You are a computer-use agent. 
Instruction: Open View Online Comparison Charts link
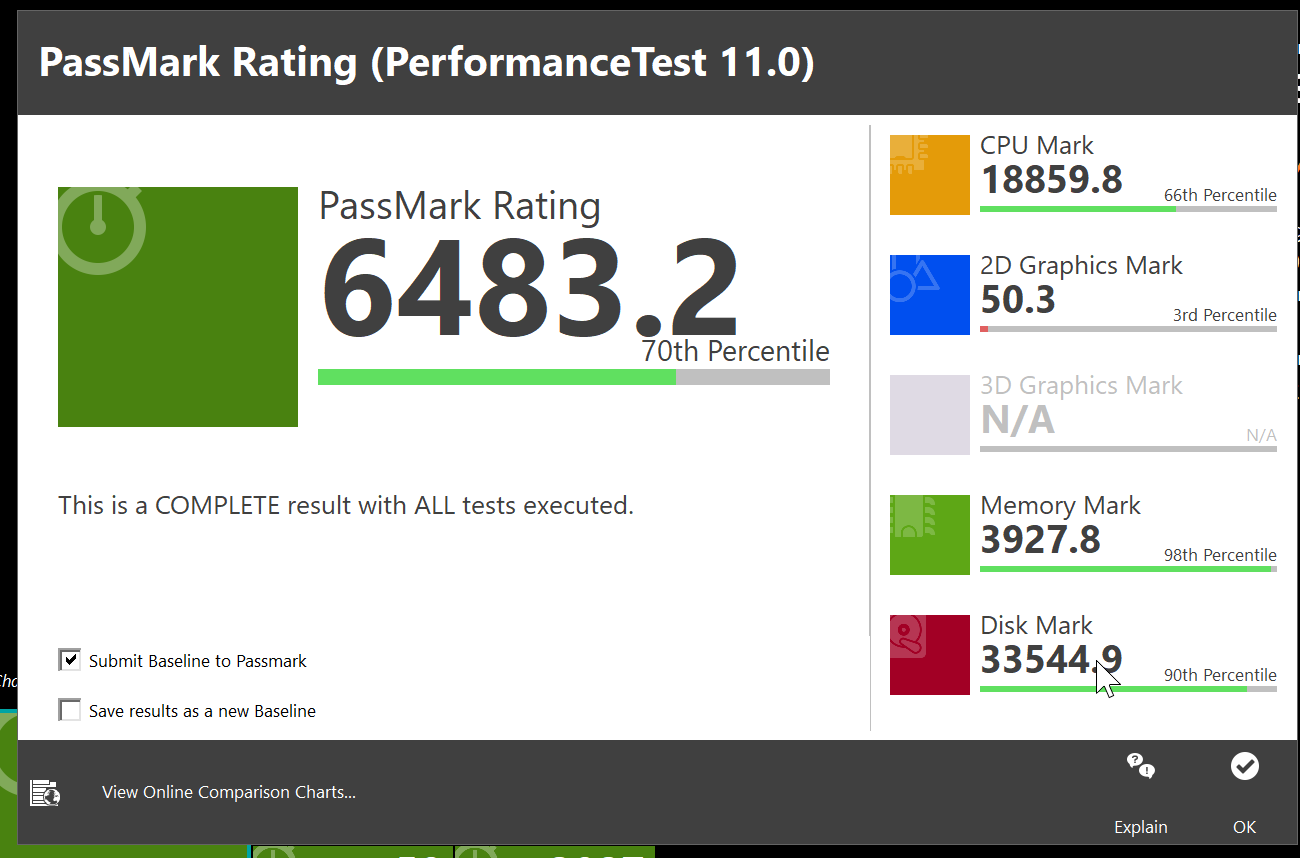[x=229, y=792]
